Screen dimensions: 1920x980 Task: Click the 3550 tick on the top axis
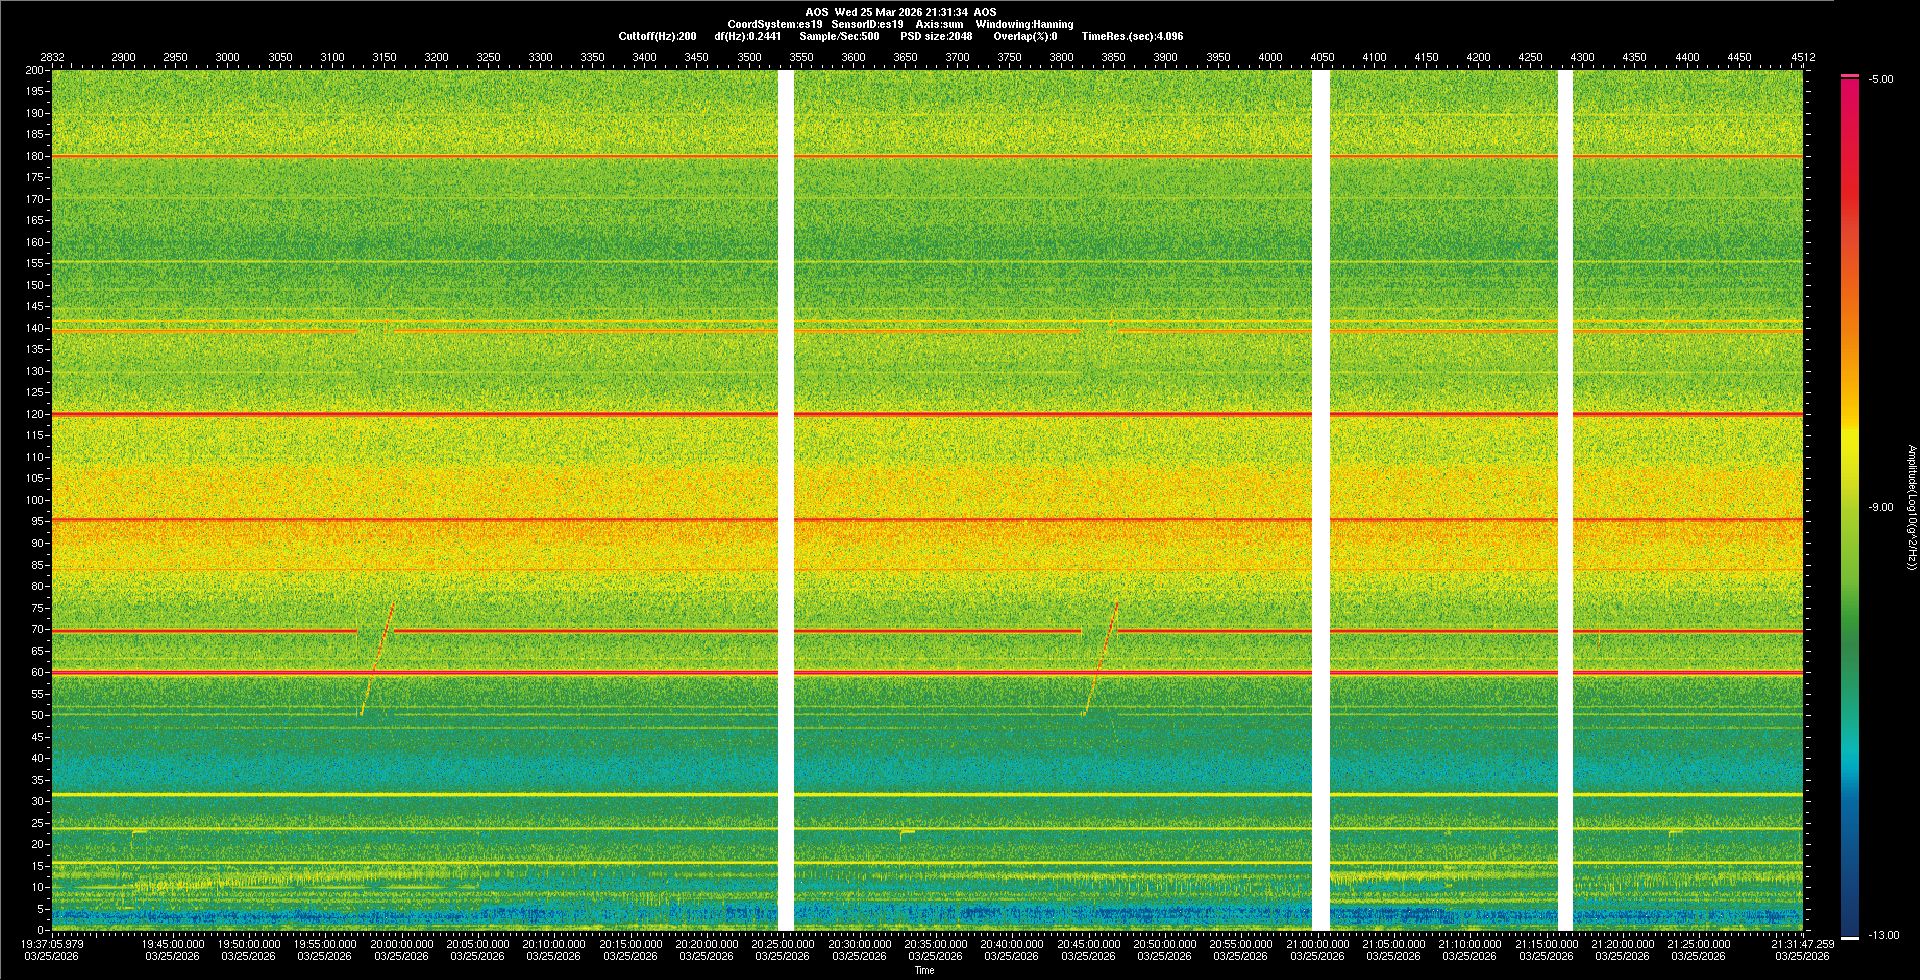(801, 57)
